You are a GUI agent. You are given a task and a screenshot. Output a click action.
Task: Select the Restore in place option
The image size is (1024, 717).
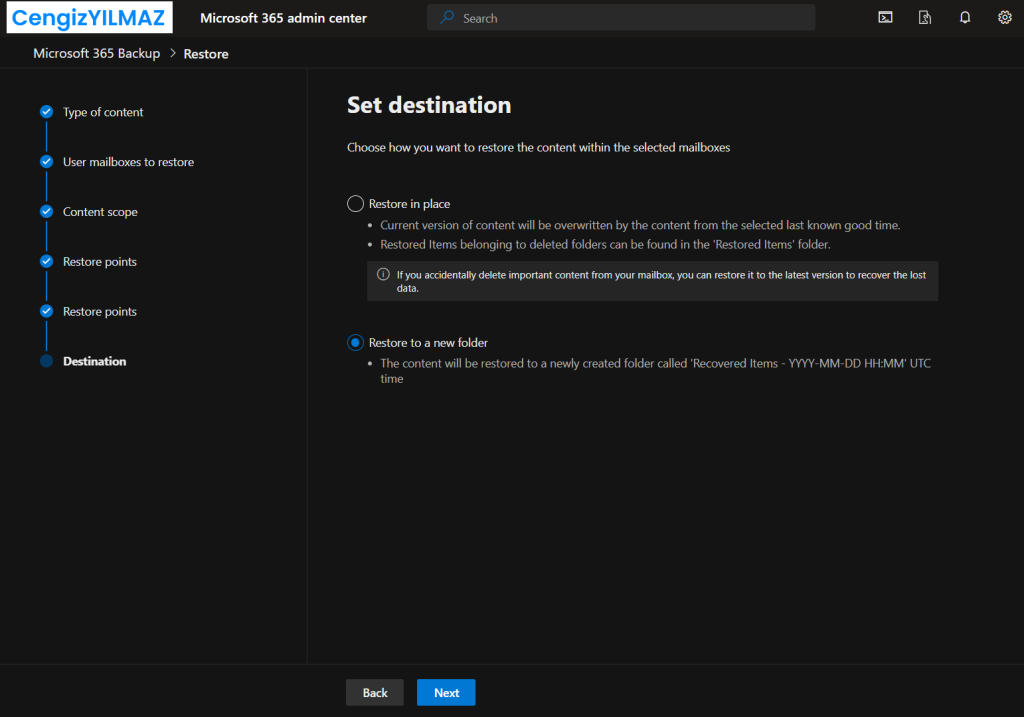pos(355,204)
